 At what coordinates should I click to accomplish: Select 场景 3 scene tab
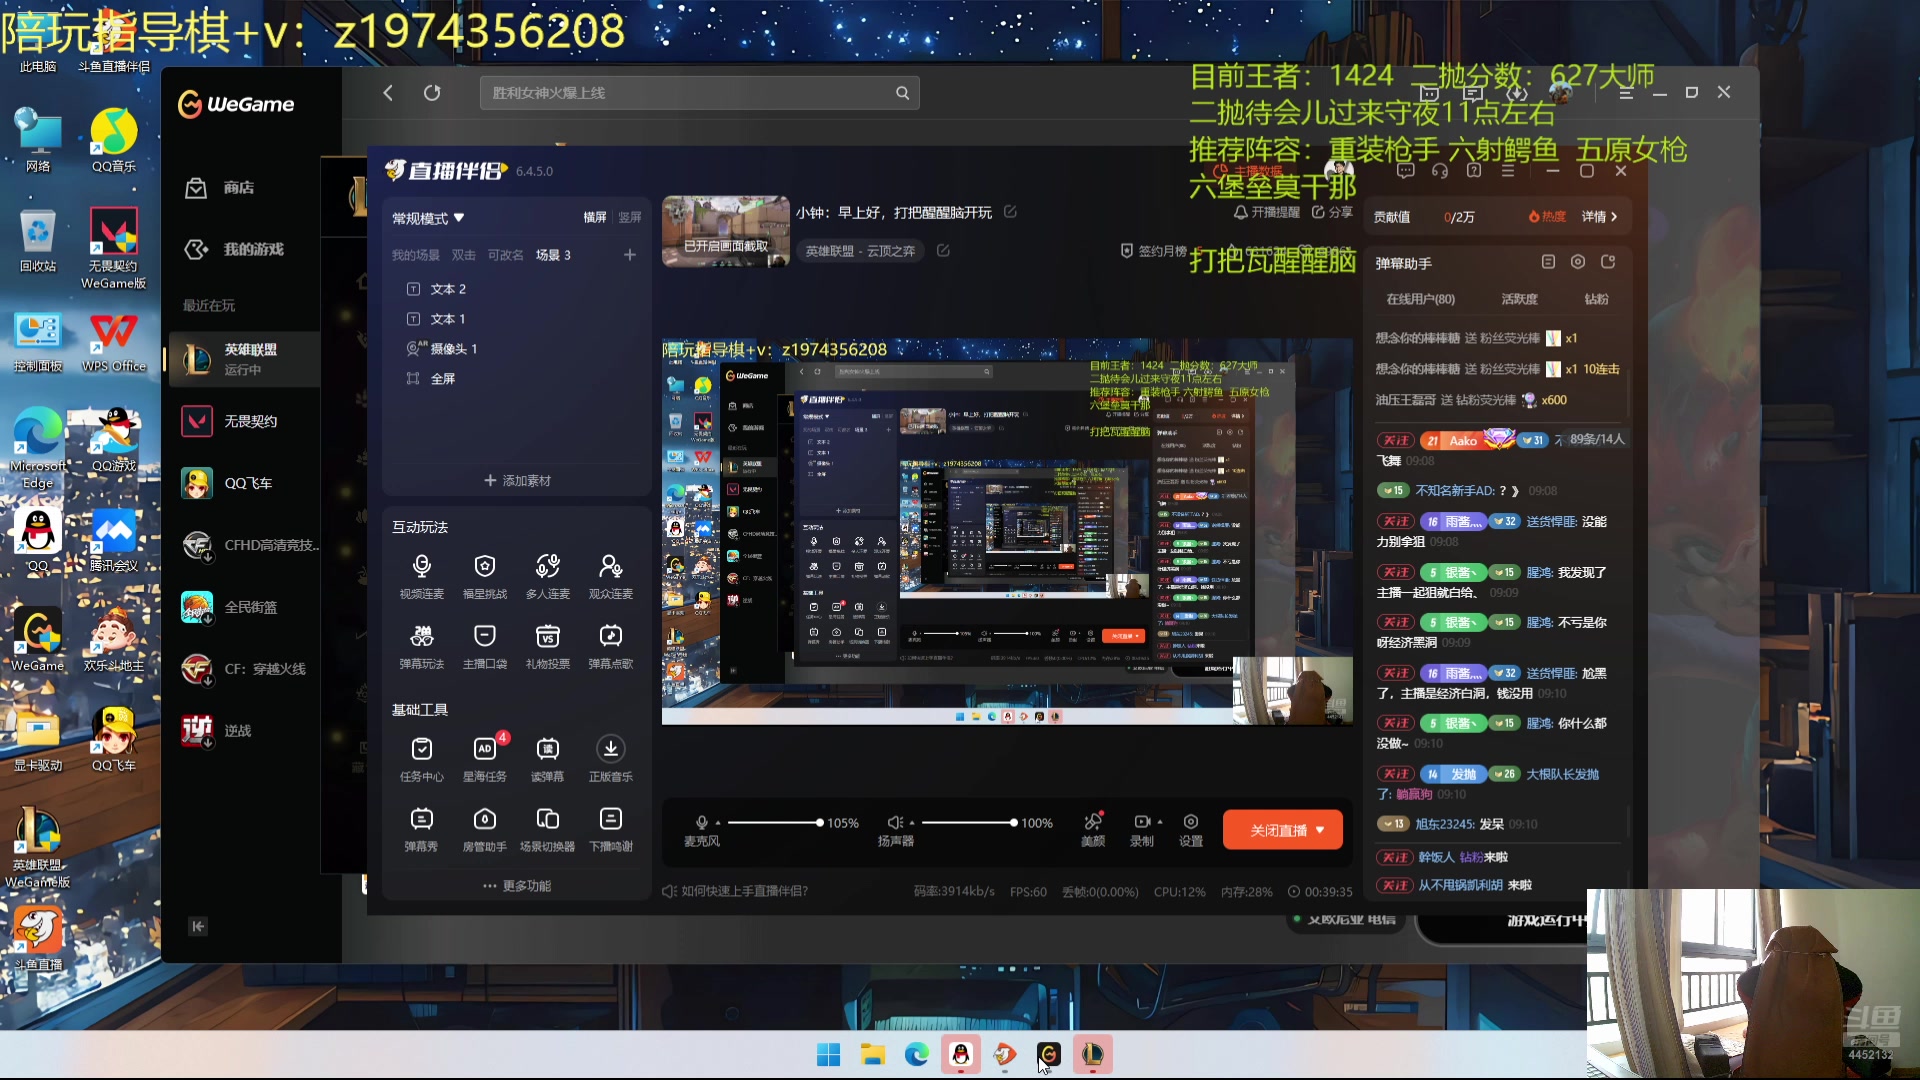(553, 255)
